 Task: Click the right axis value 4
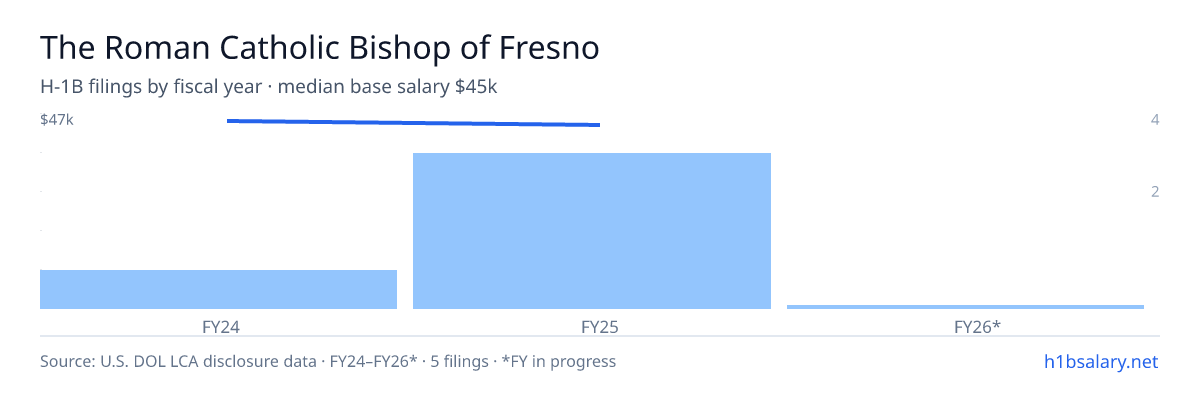[x=1155, y=120]
